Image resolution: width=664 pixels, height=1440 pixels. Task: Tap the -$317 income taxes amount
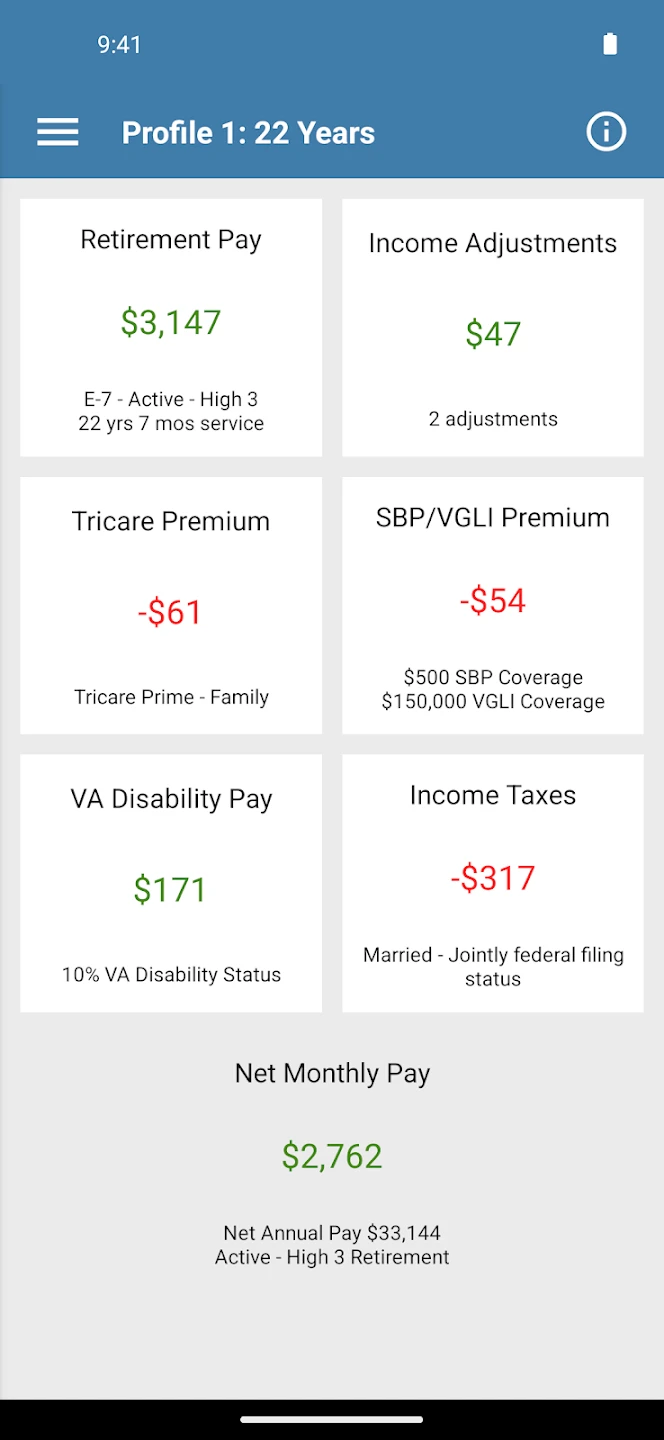[493, 878]
